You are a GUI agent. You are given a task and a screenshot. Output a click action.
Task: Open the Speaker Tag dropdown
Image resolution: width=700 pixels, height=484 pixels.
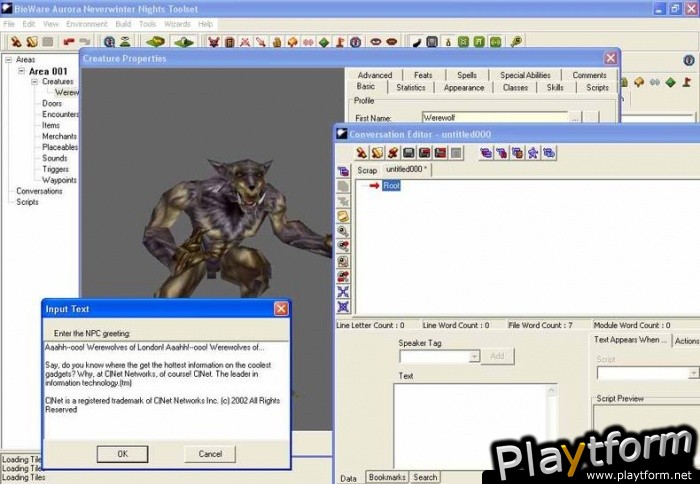click(x=475, y=356)
